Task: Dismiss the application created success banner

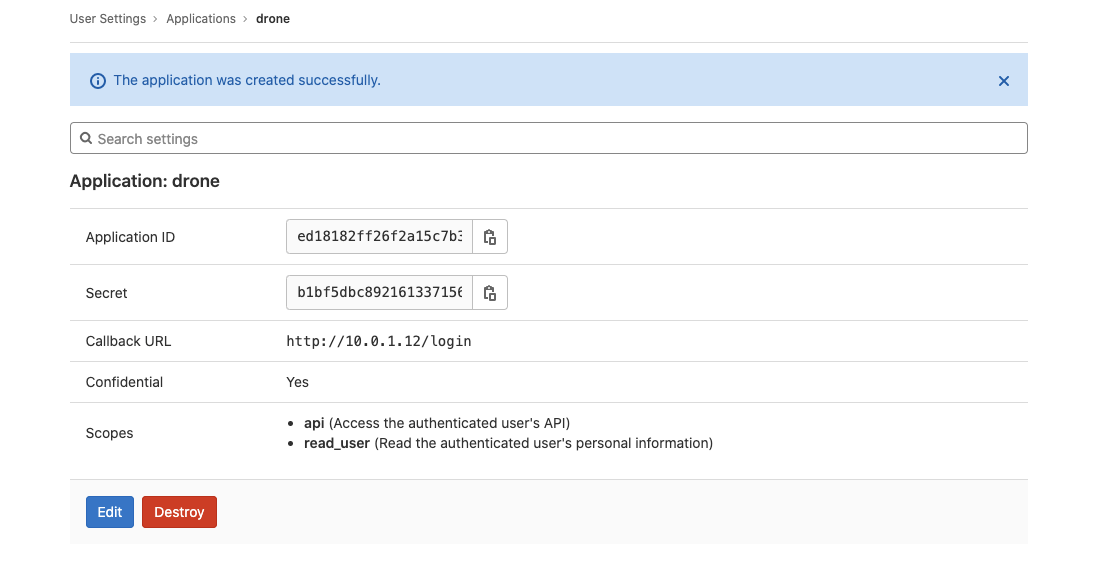Action: point(1004,81)
